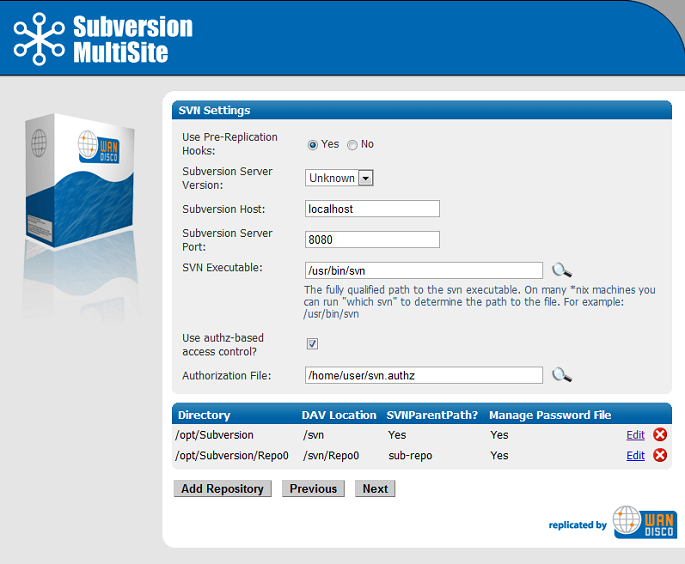Click the SVN Settings panel title

pos(214,110)
